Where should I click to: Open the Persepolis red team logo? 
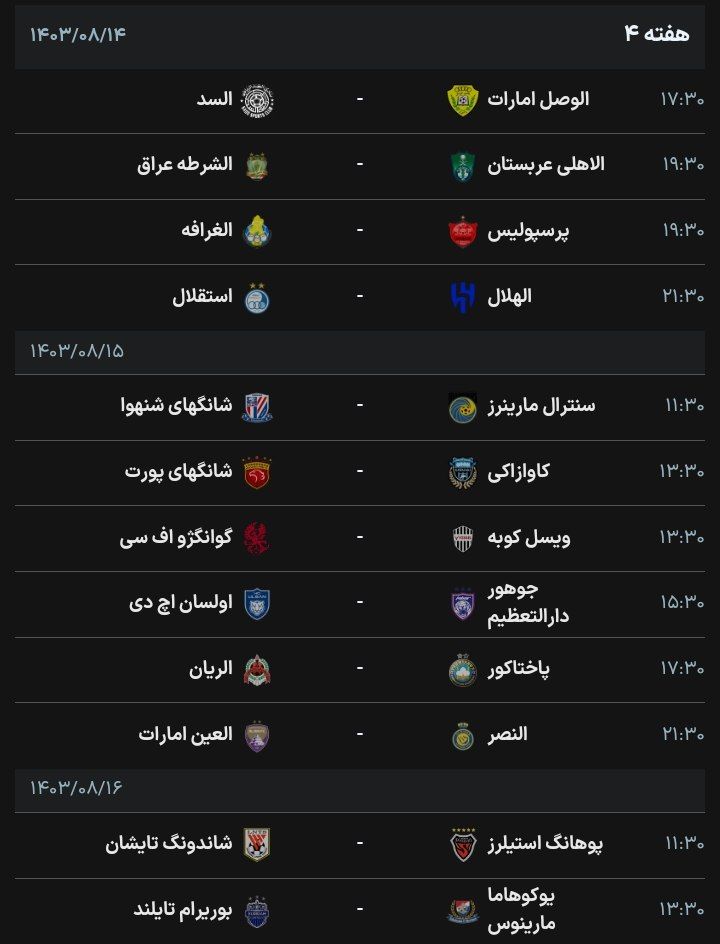coord(462,231)
